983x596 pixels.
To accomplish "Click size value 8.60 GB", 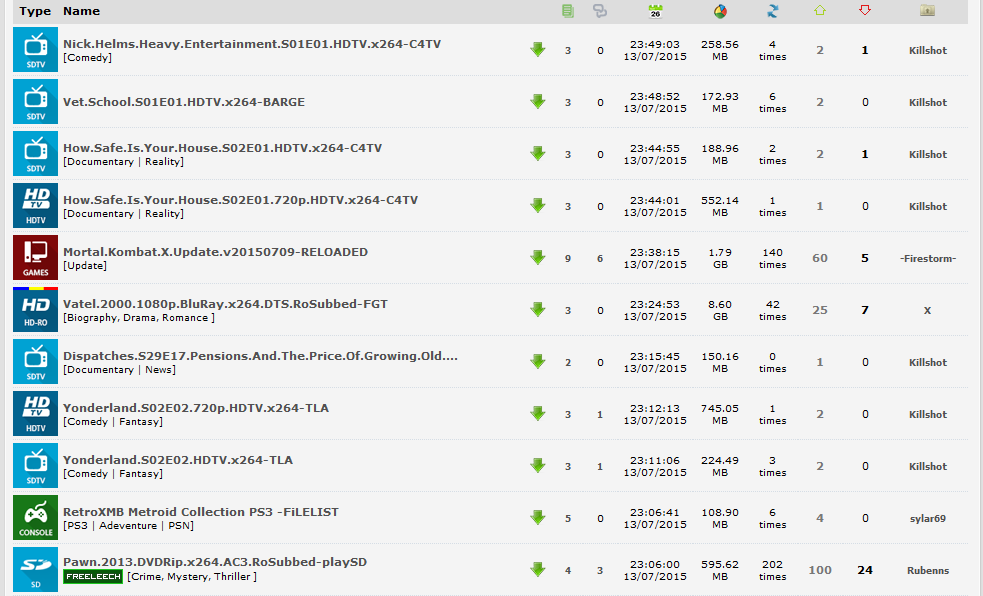I will 720,310.
